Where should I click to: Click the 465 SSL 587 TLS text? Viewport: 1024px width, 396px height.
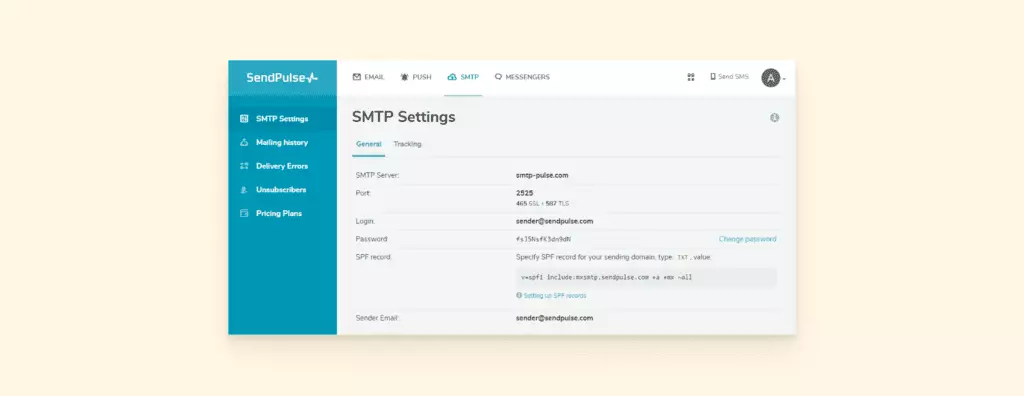click(x=542, y=204)
